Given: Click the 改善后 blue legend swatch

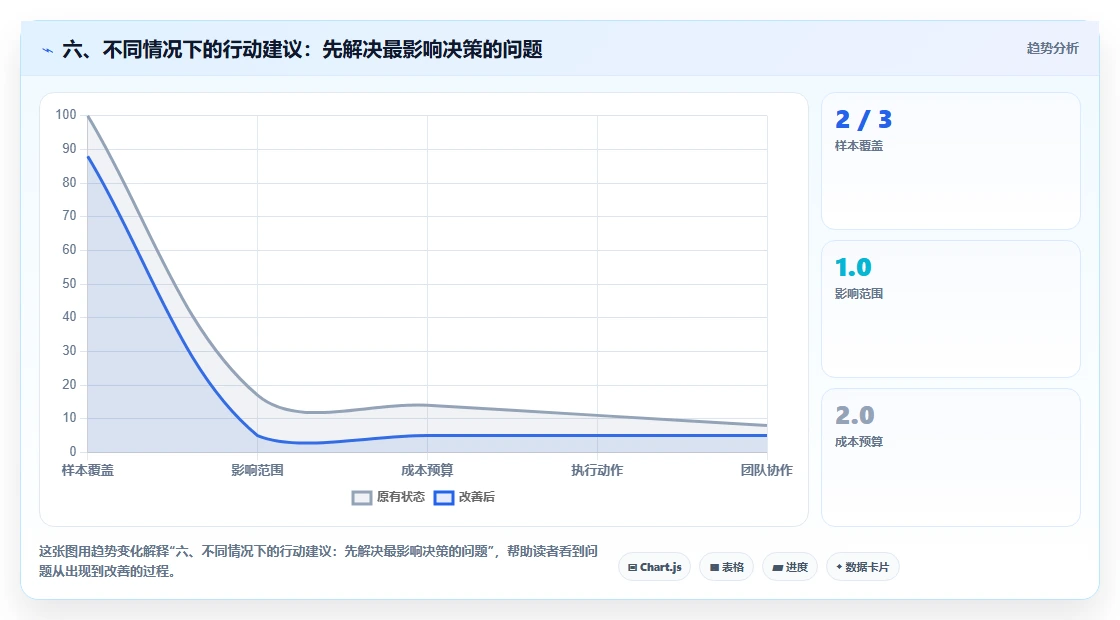Looking at the screenshot, I should coord(444,498).
